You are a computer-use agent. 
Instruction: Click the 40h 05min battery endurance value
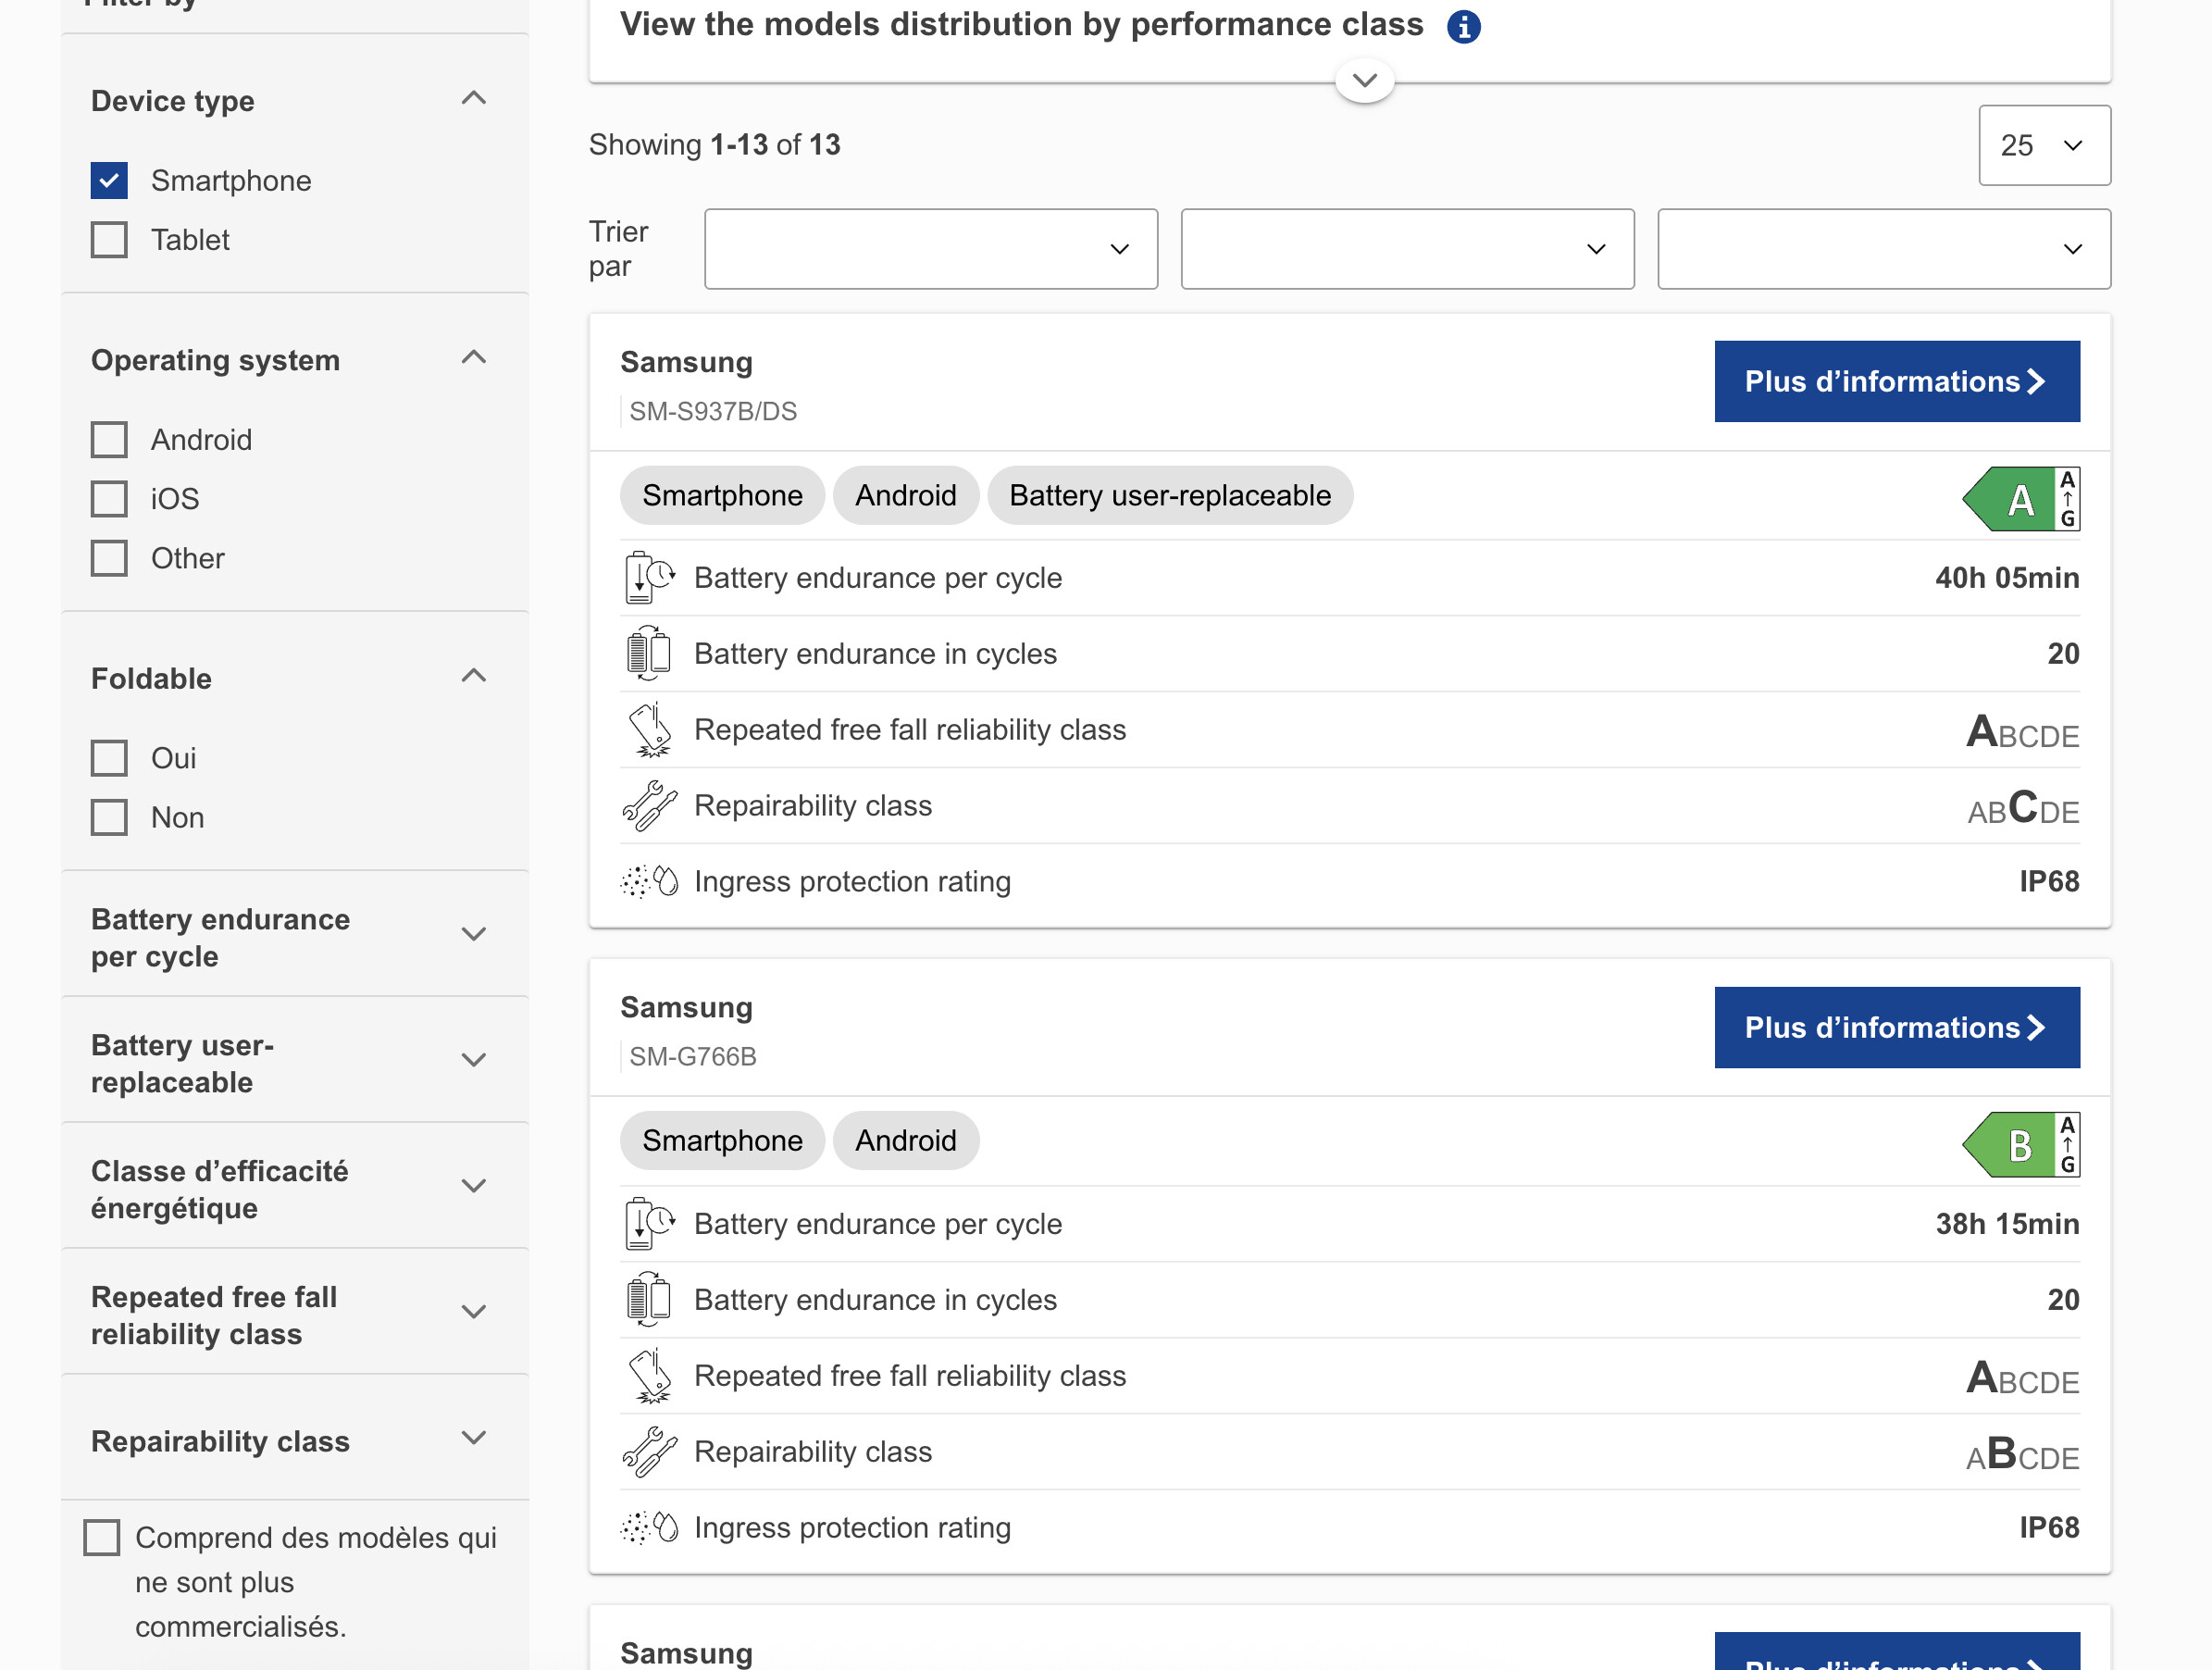point(2007,578)
